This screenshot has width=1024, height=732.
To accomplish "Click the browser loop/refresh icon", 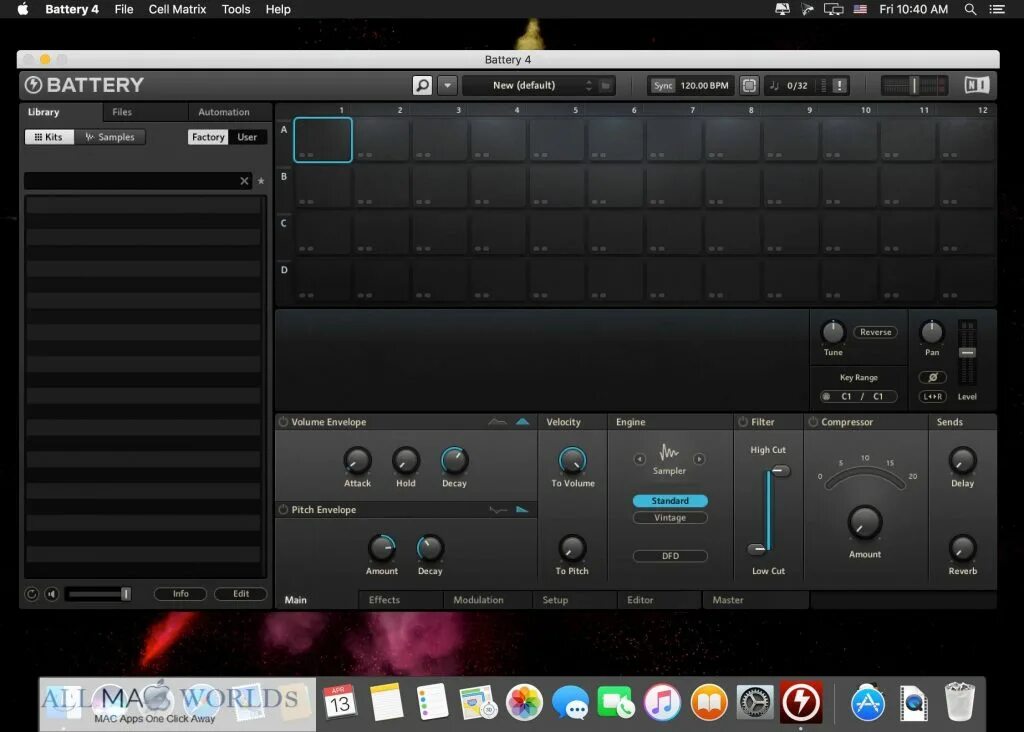I will tap(31, 594).
